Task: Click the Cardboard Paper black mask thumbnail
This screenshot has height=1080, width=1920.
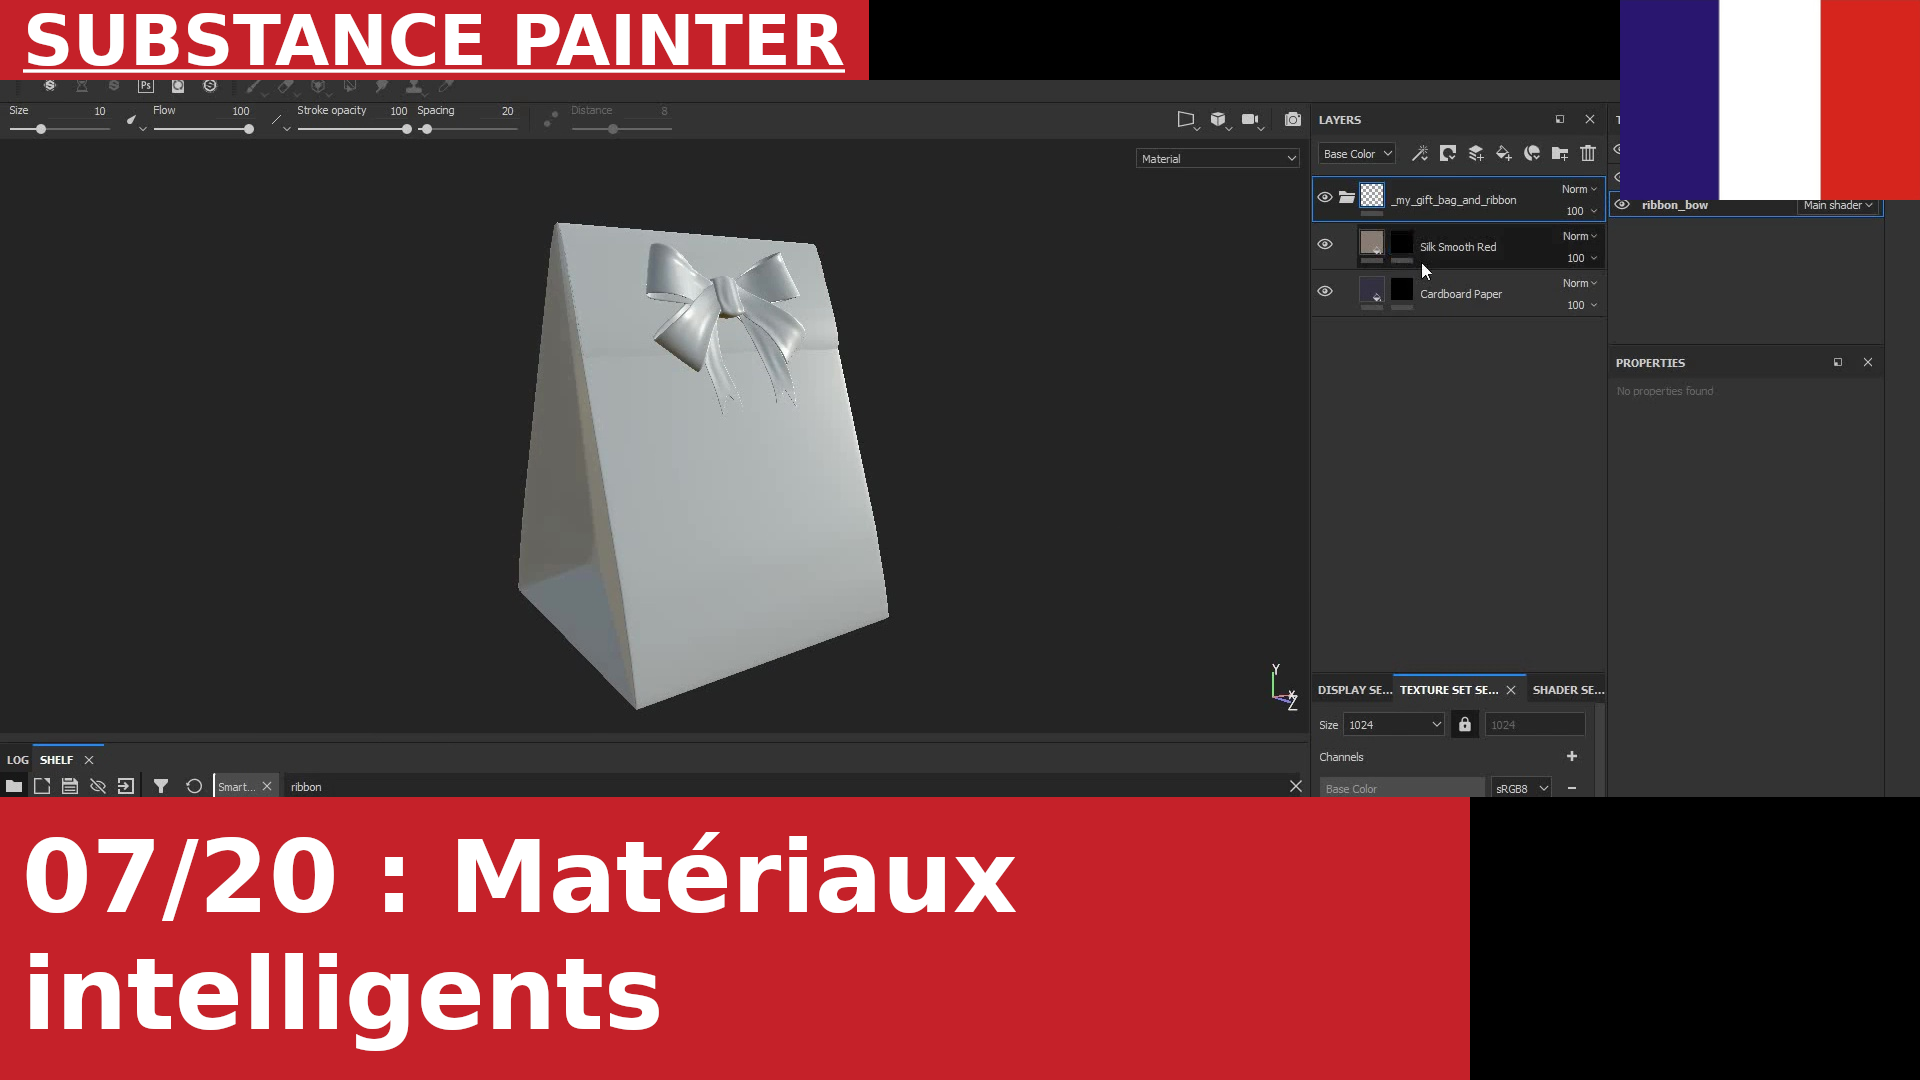Action: point(1402,289)
